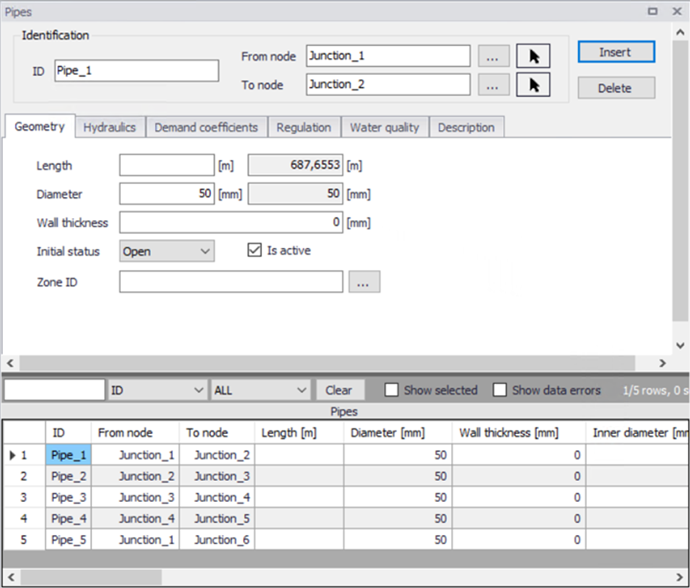Open the Initial status dropdown
This screenshot has width=690, height=588.
click(x=167, y=251)
